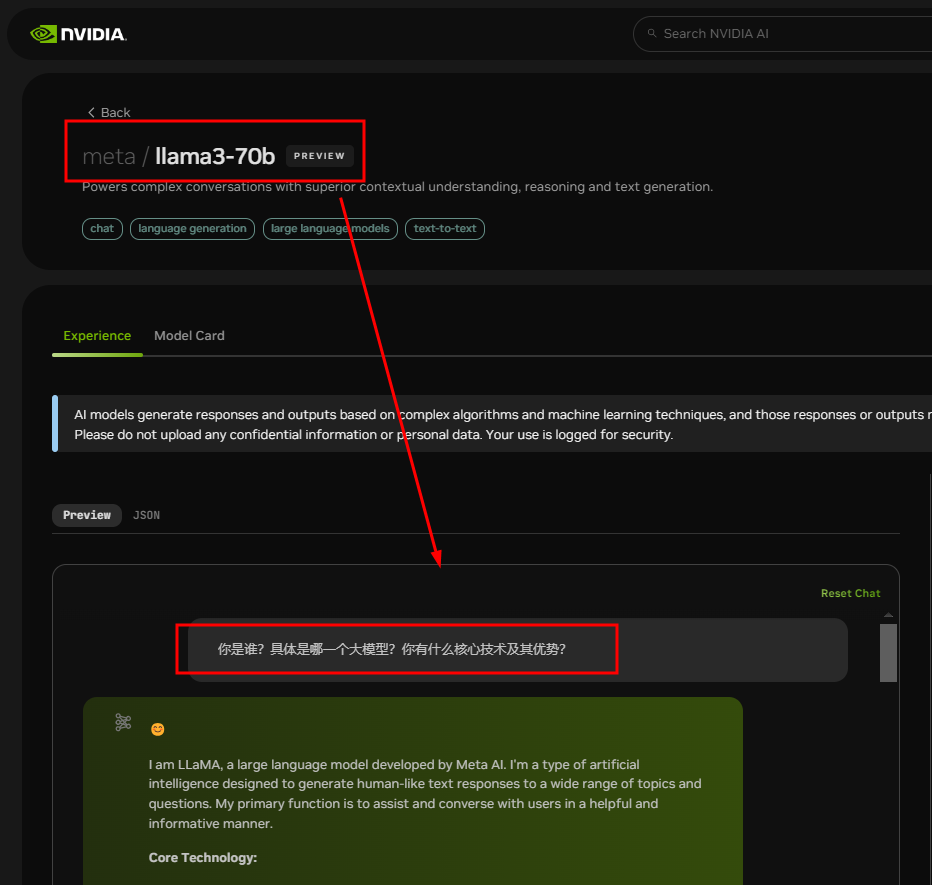
Task: Switch to the Model Card tab
Action: click(189, 336)
